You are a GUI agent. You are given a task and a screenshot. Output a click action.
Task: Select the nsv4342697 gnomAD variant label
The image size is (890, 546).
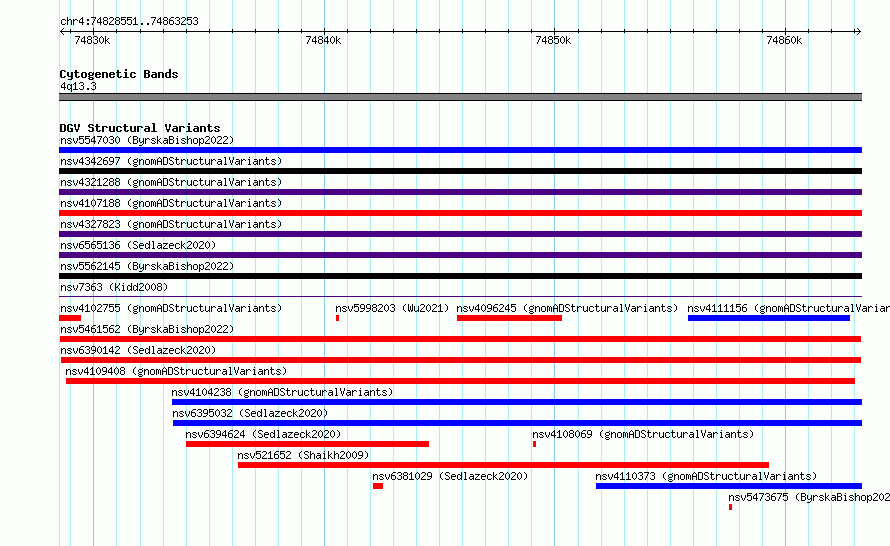pos(171,161)
